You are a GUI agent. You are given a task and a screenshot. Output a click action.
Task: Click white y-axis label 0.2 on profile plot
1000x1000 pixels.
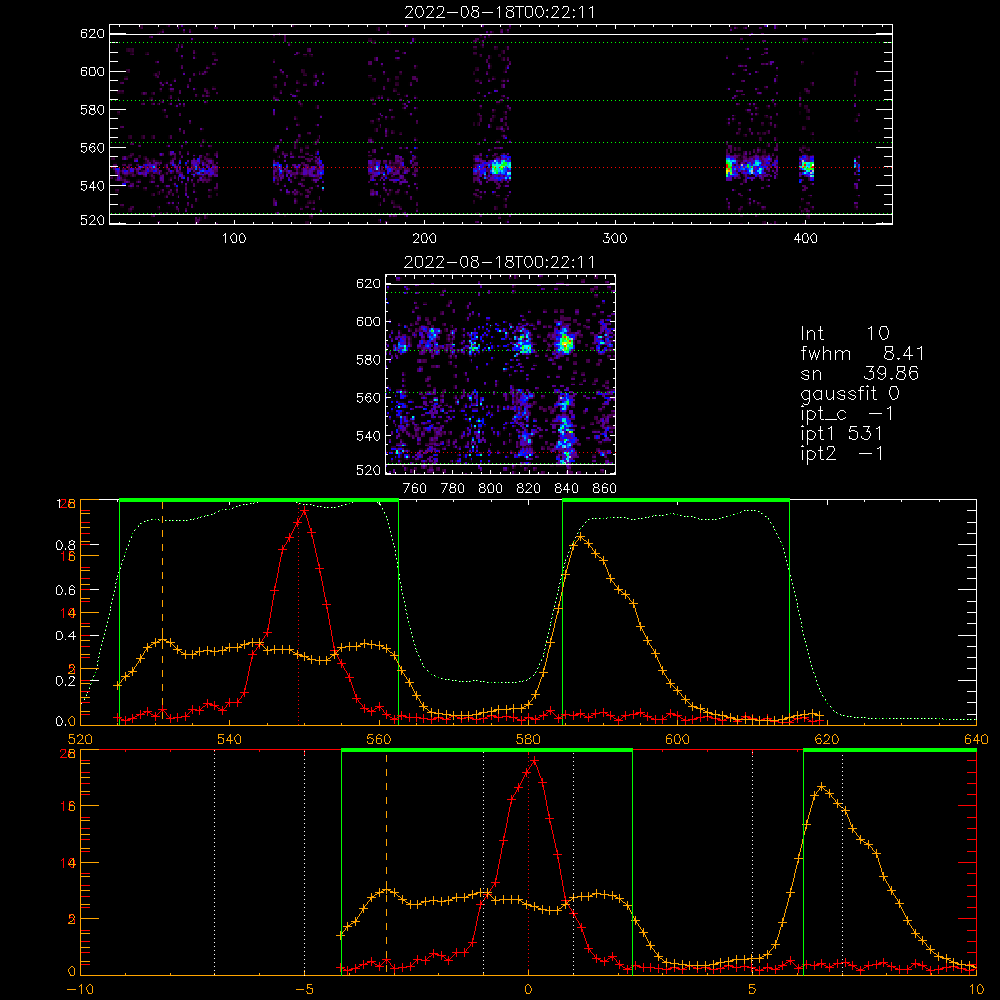point(66,681)
